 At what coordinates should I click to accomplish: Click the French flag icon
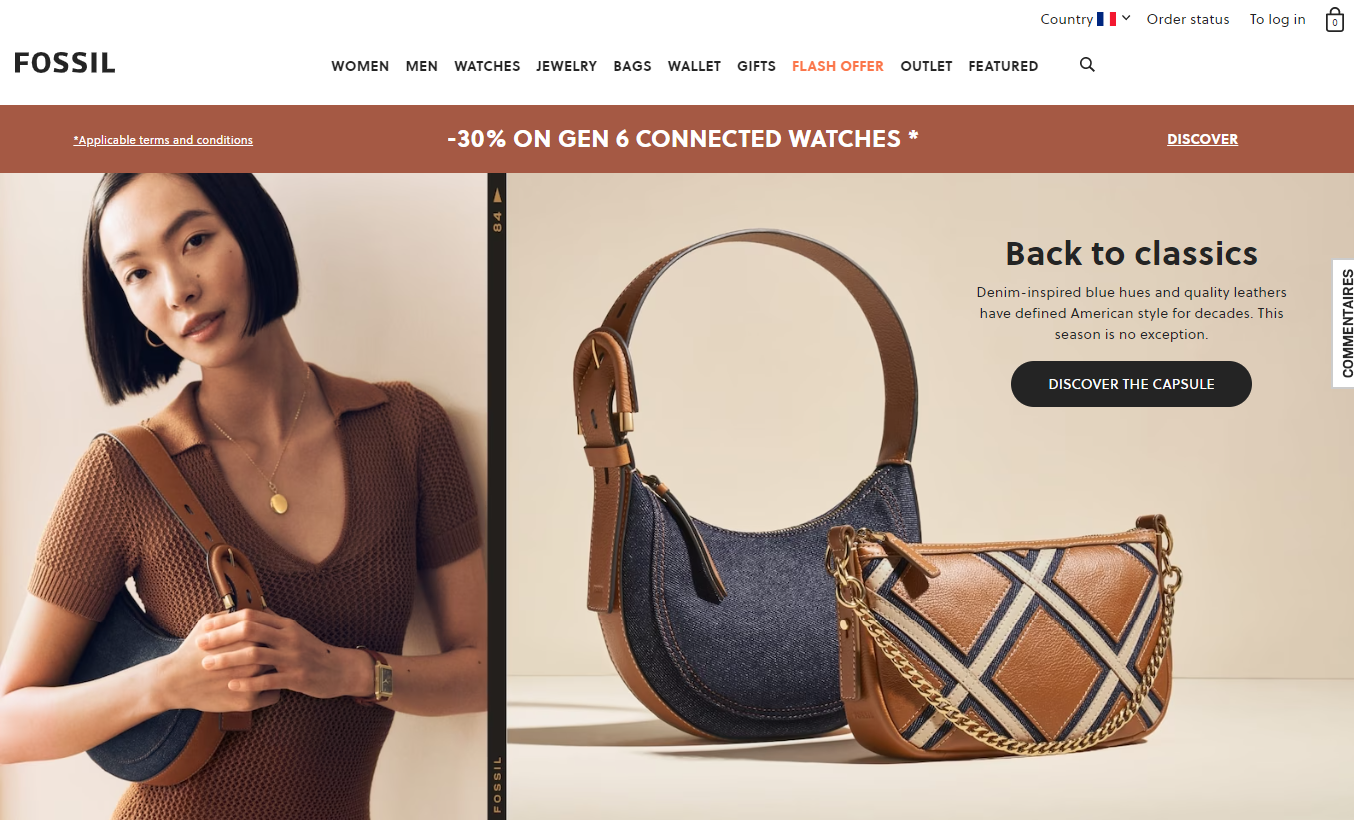click(1106, 19)
